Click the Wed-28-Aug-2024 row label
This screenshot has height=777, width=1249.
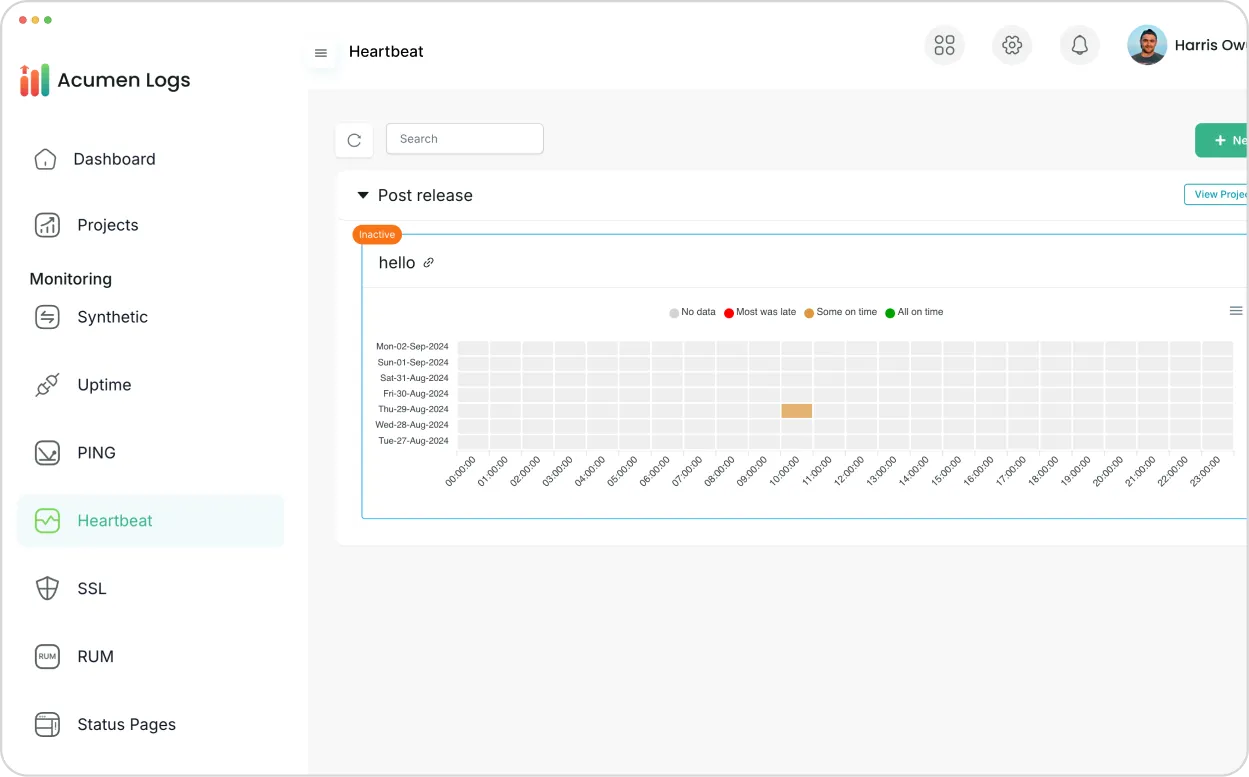pos(412,425)
